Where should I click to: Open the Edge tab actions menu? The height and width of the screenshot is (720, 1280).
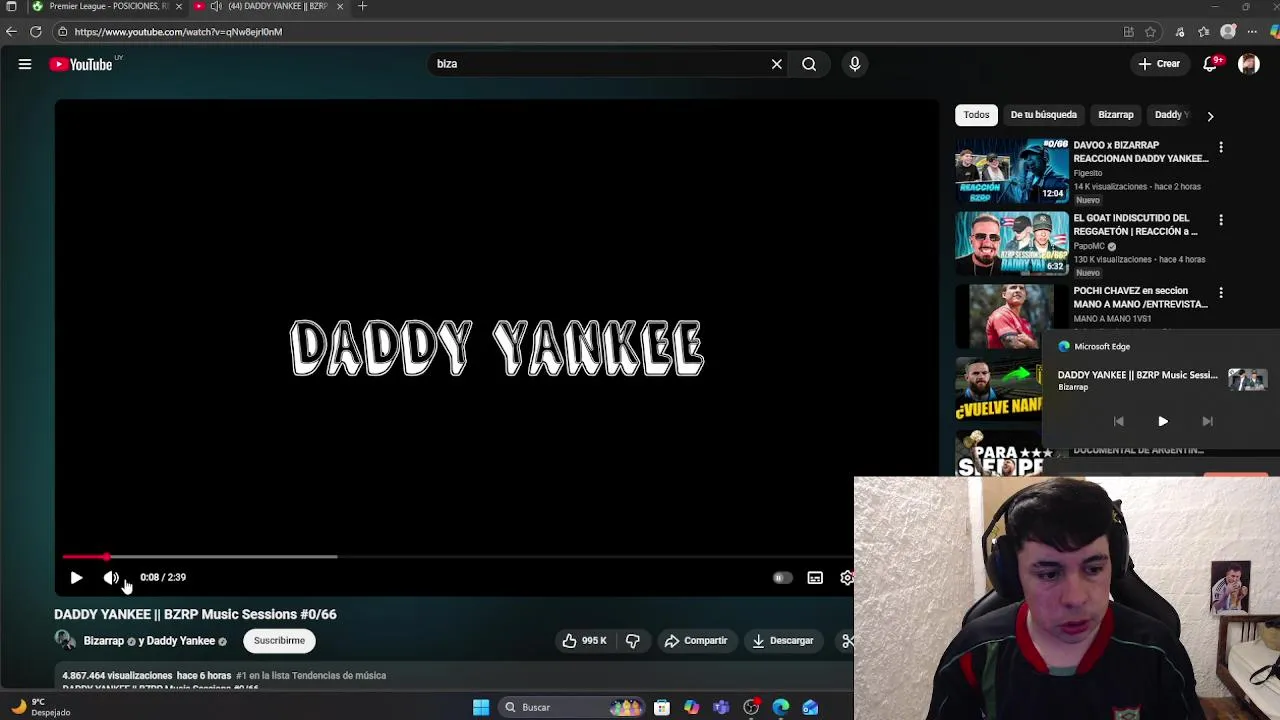point(11,6)
